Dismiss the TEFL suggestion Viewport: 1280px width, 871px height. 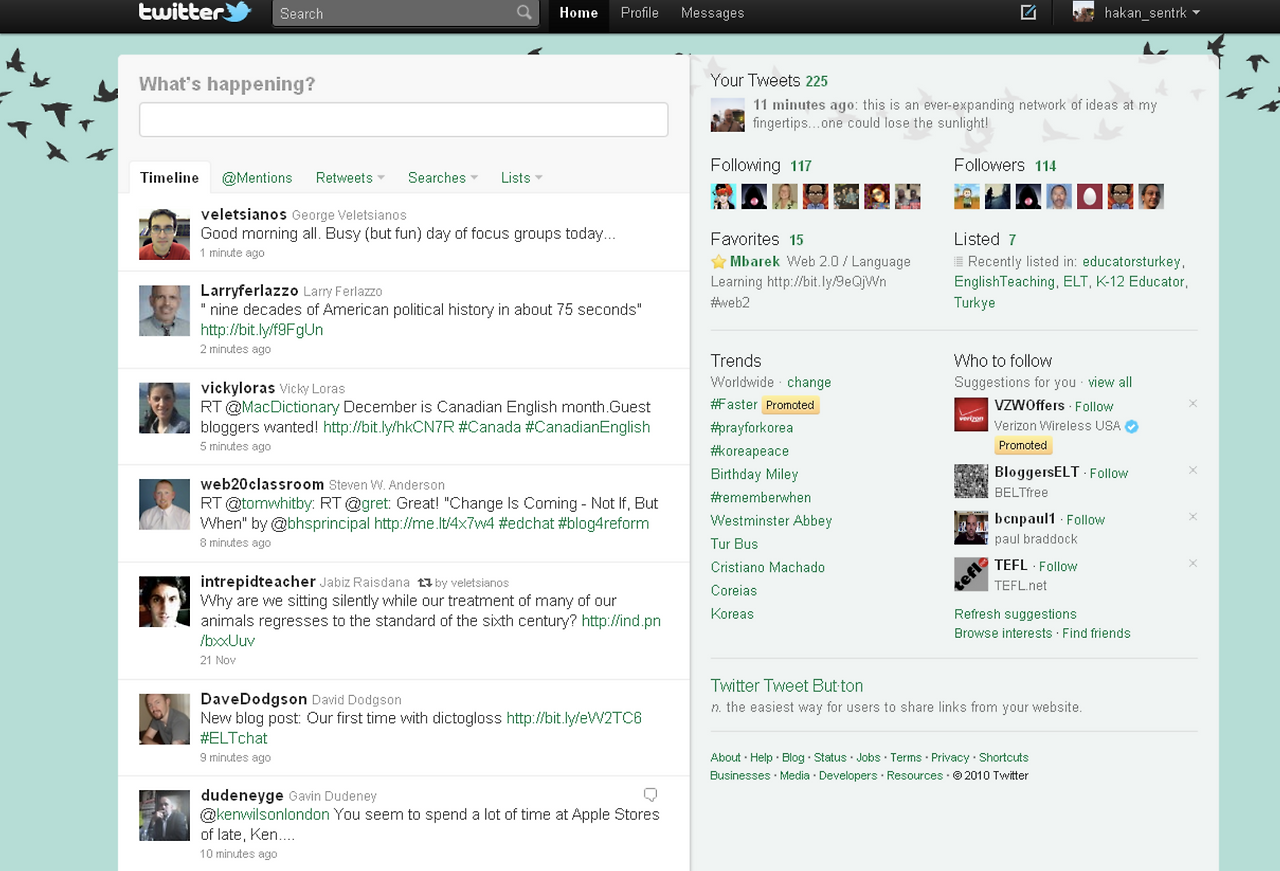(x=1192, y=563)
